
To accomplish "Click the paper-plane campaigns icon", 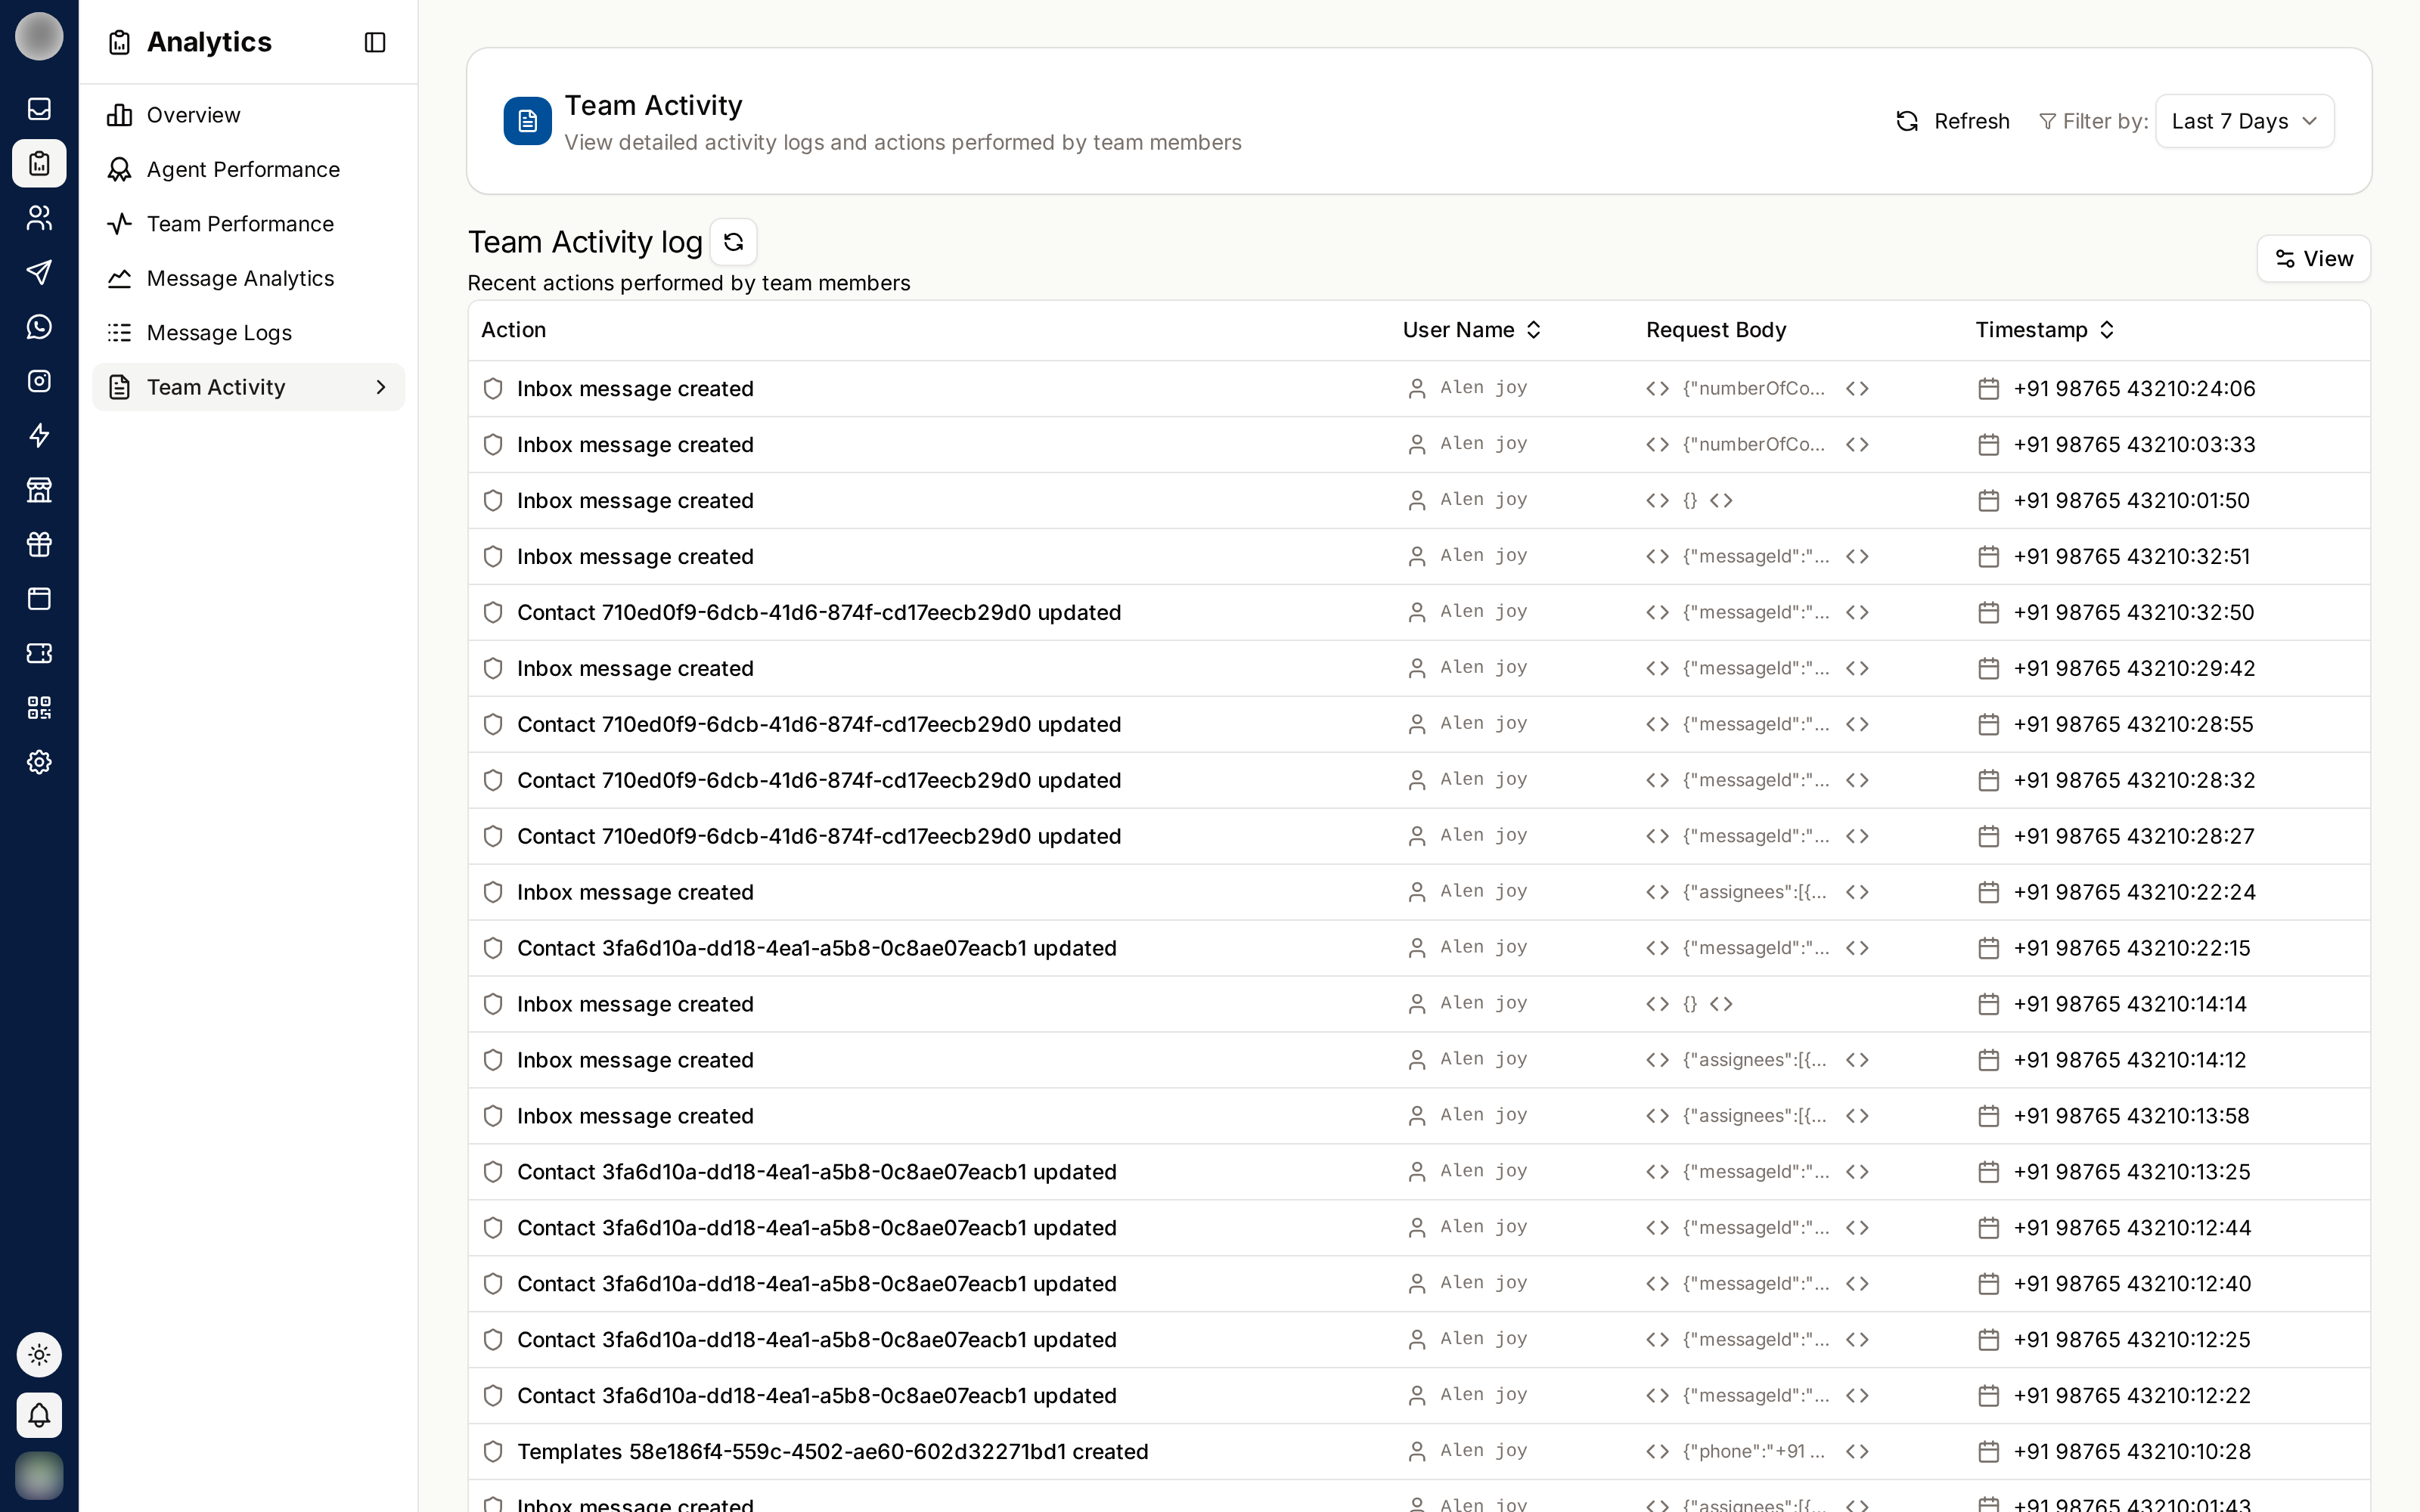I will (x=39, y=272).
